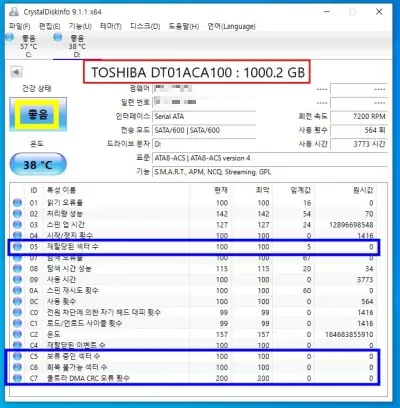This screenshot has width=400, height=408.
Task: Select the 스핀 재시도 횟수 attribute name
Action: (x=73, y=290)
